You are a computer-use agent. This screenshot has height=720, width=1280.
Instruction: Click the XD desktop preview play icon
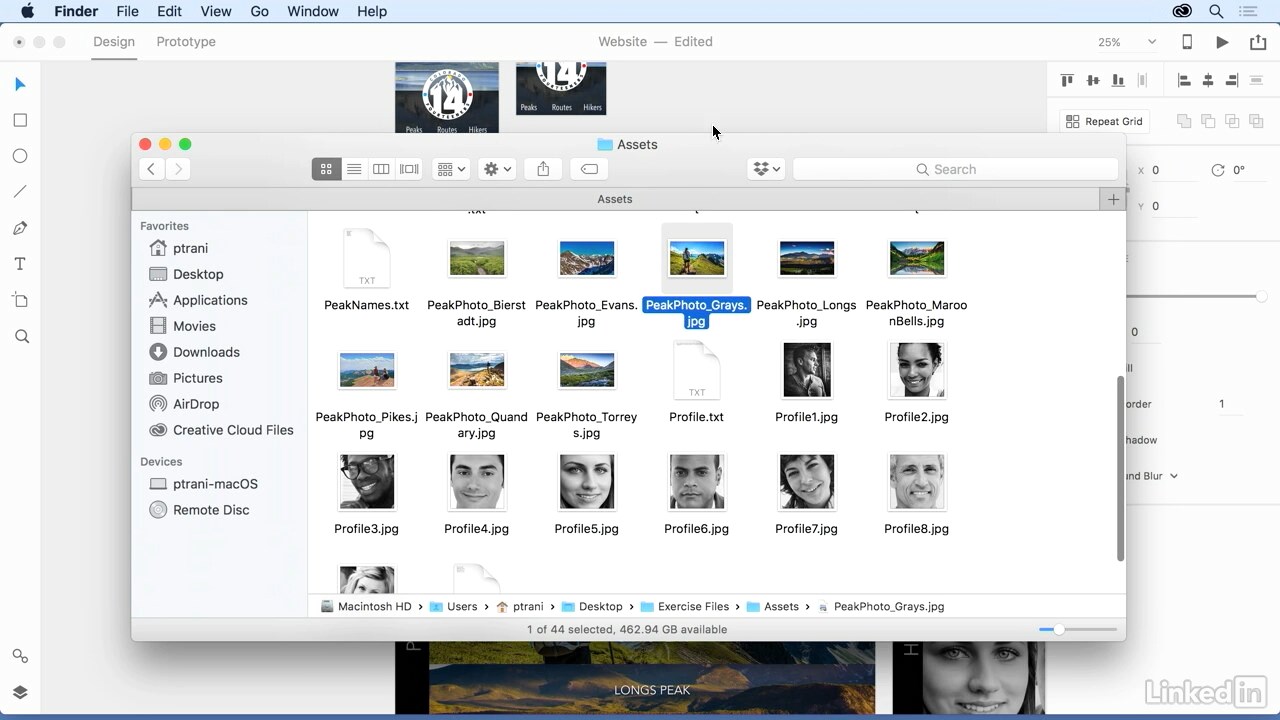(1222, 42)
